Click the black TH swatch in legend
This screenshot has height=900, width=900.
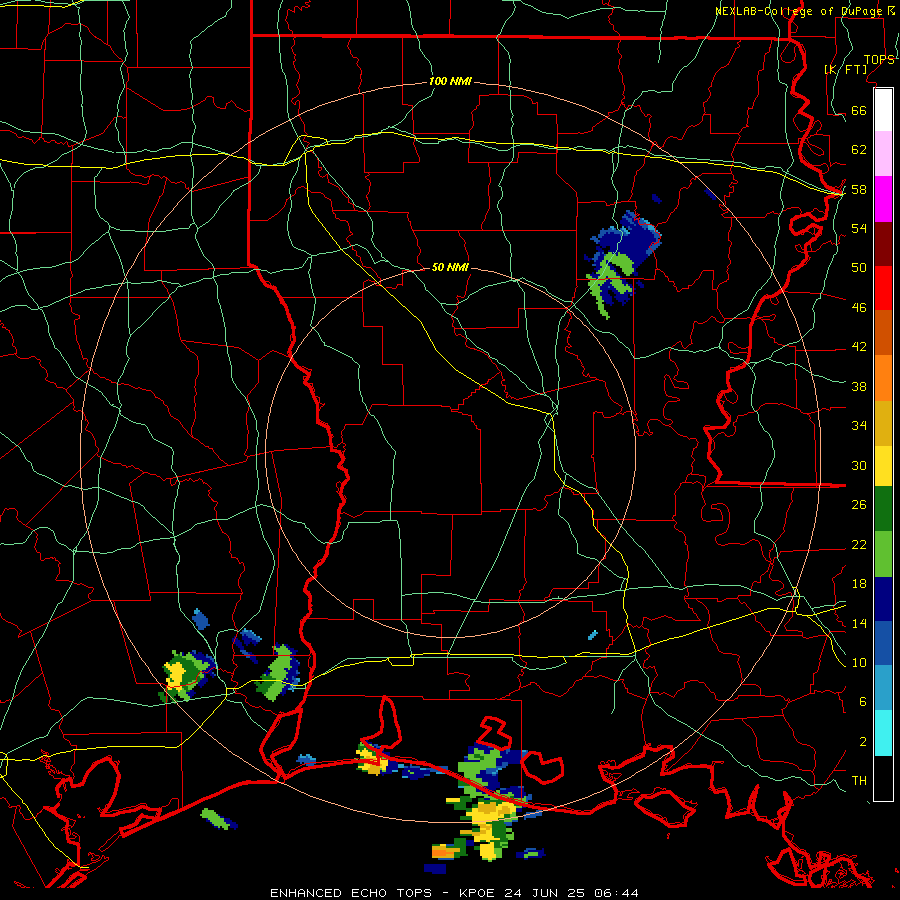point(883,778)
